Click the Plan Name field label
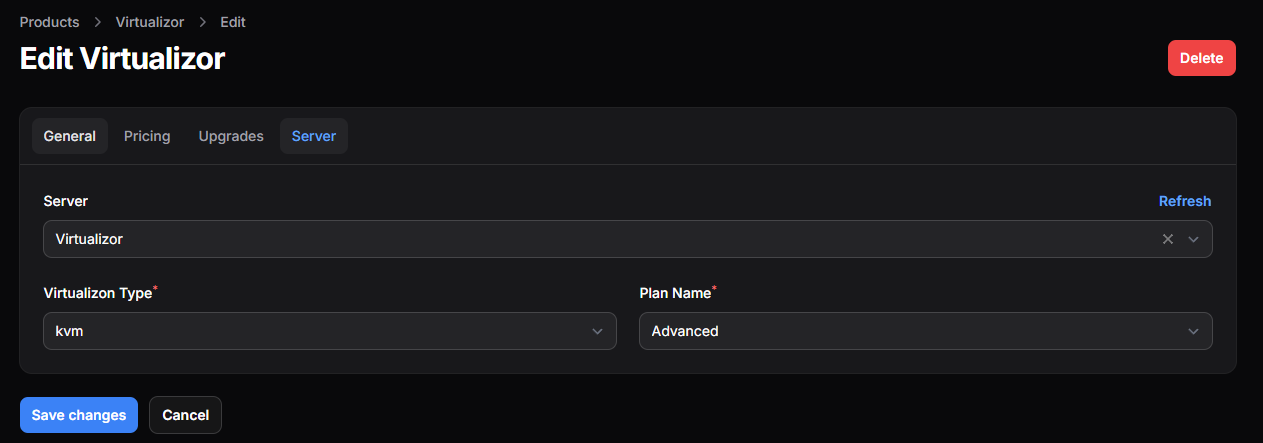The height and width of the screenshot is (443, 1263). coord(675,293)
